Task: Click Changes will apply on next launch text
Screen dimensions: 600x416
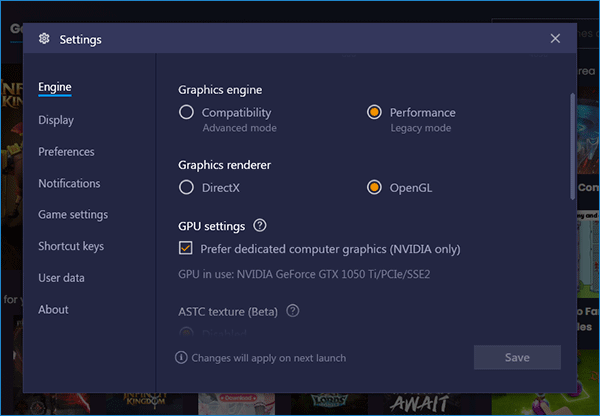Action: [x=269, y=358]
